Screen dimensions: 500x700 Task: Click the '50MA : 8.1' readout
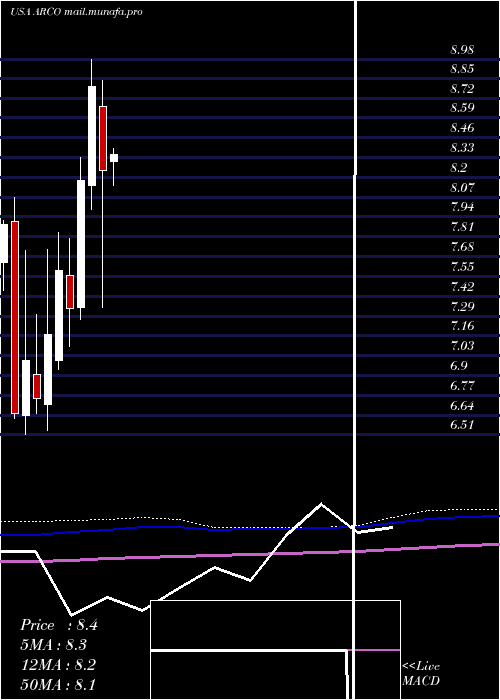tap(58, 684)
